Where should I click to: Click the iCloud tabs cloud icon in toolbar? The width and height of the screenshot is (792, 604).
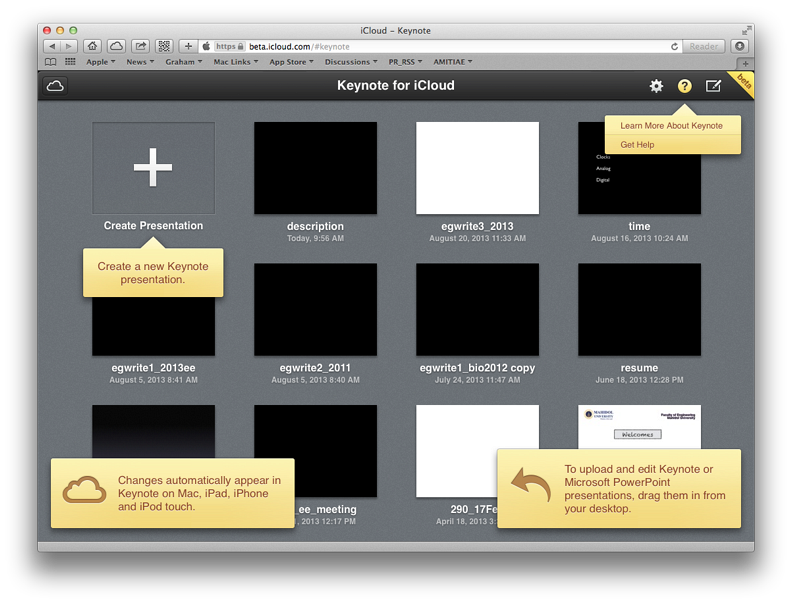[116, 46]
